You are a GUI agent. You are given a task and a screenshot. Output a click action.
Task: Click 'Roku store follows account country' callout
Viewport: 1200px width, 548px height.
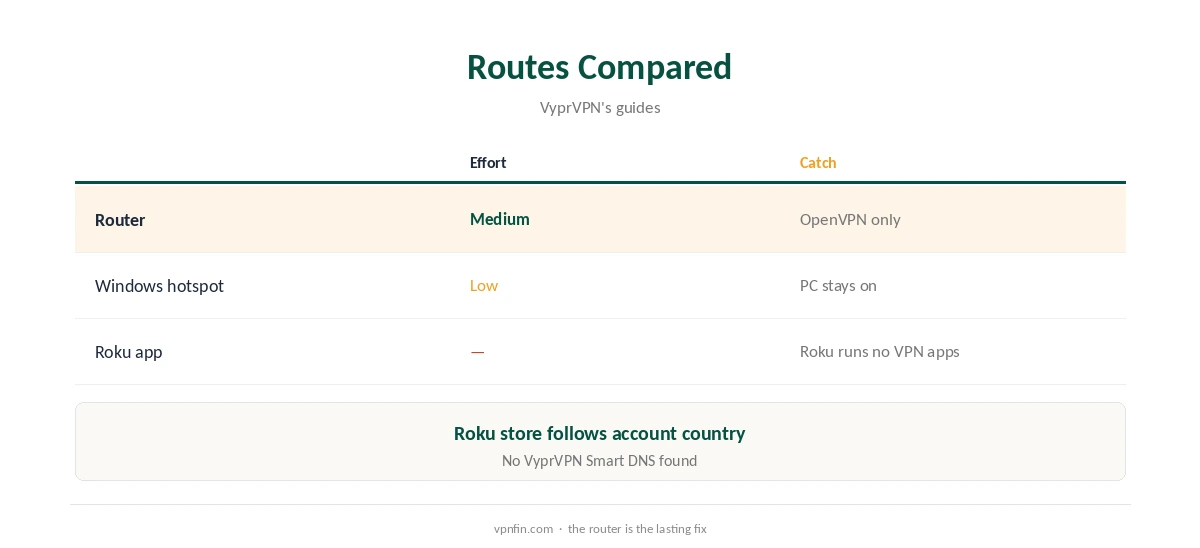point(599,433)
